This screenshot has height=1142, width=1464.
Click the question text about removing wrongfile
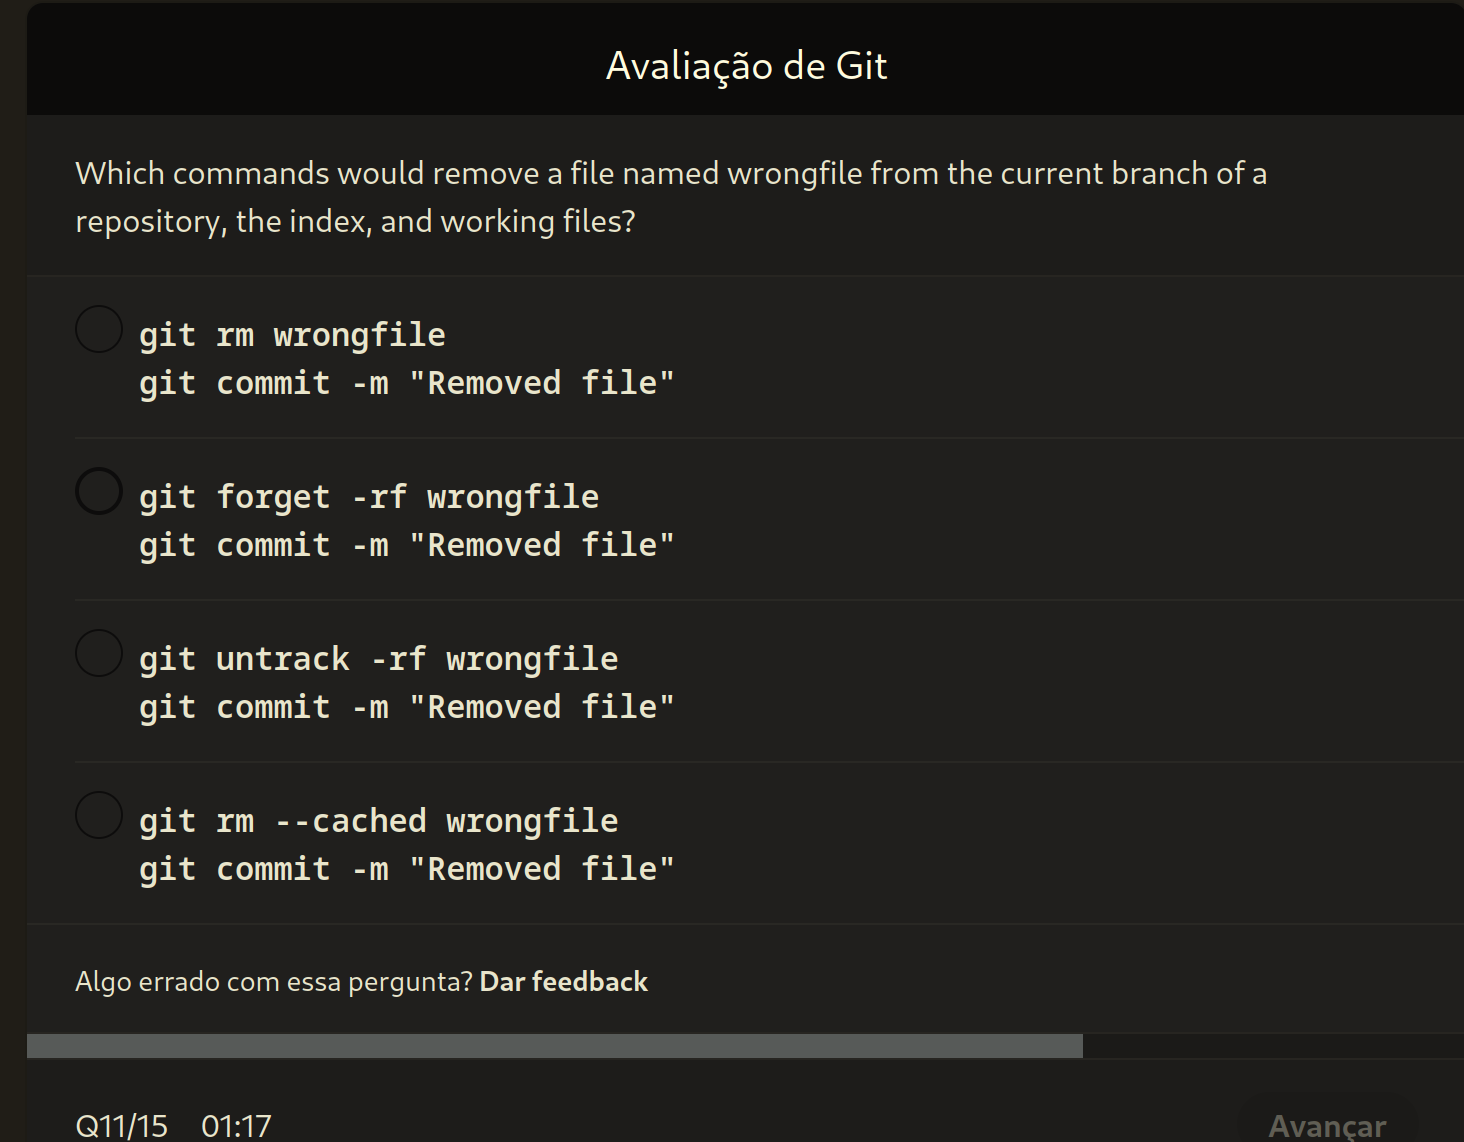tap(670, 196)
